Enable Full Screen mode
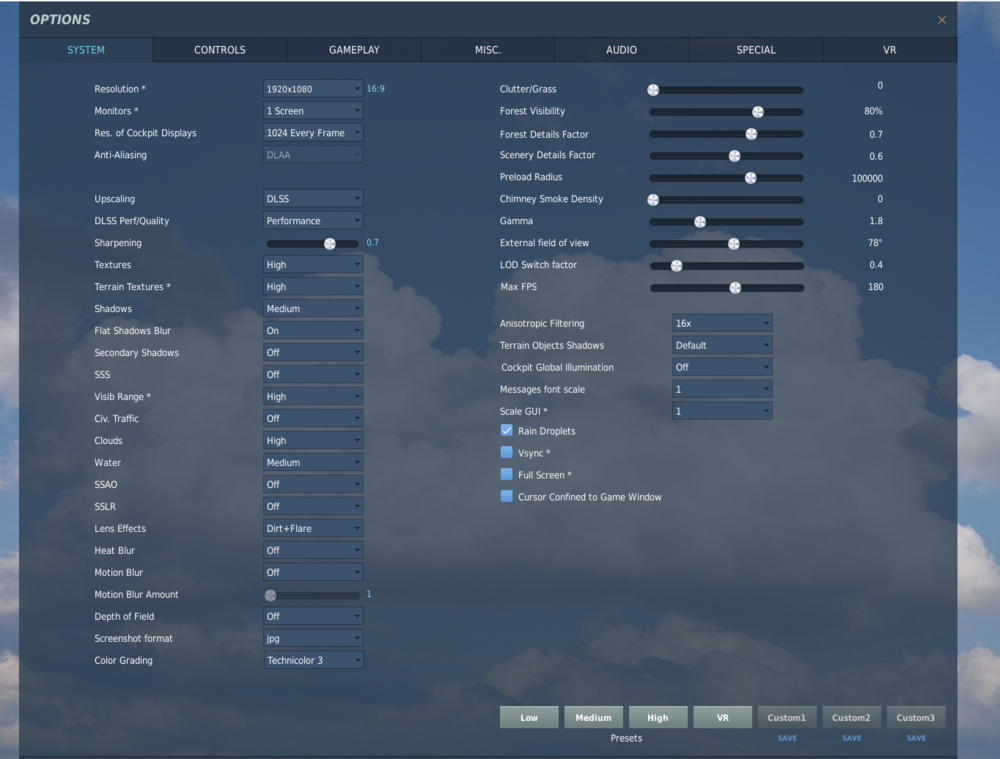The image size is (1000, 759). (506, 474)
